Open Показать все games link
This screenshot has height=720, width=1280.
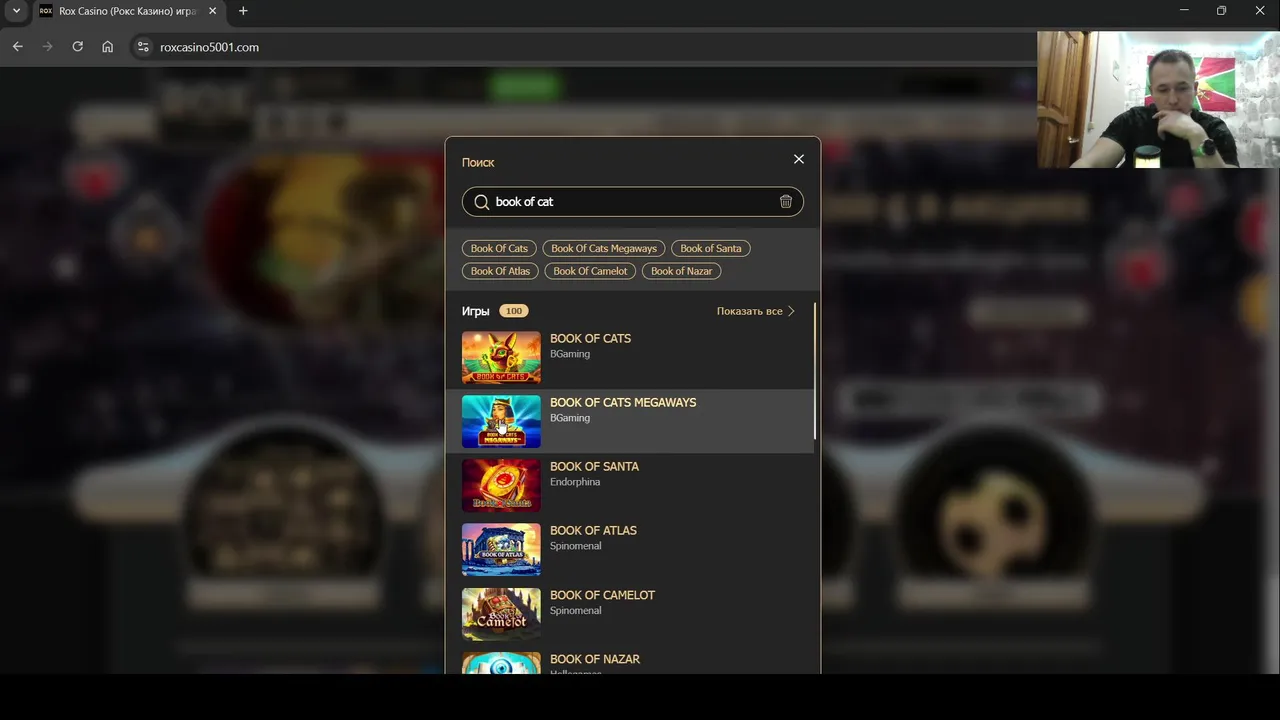(756, 311)
